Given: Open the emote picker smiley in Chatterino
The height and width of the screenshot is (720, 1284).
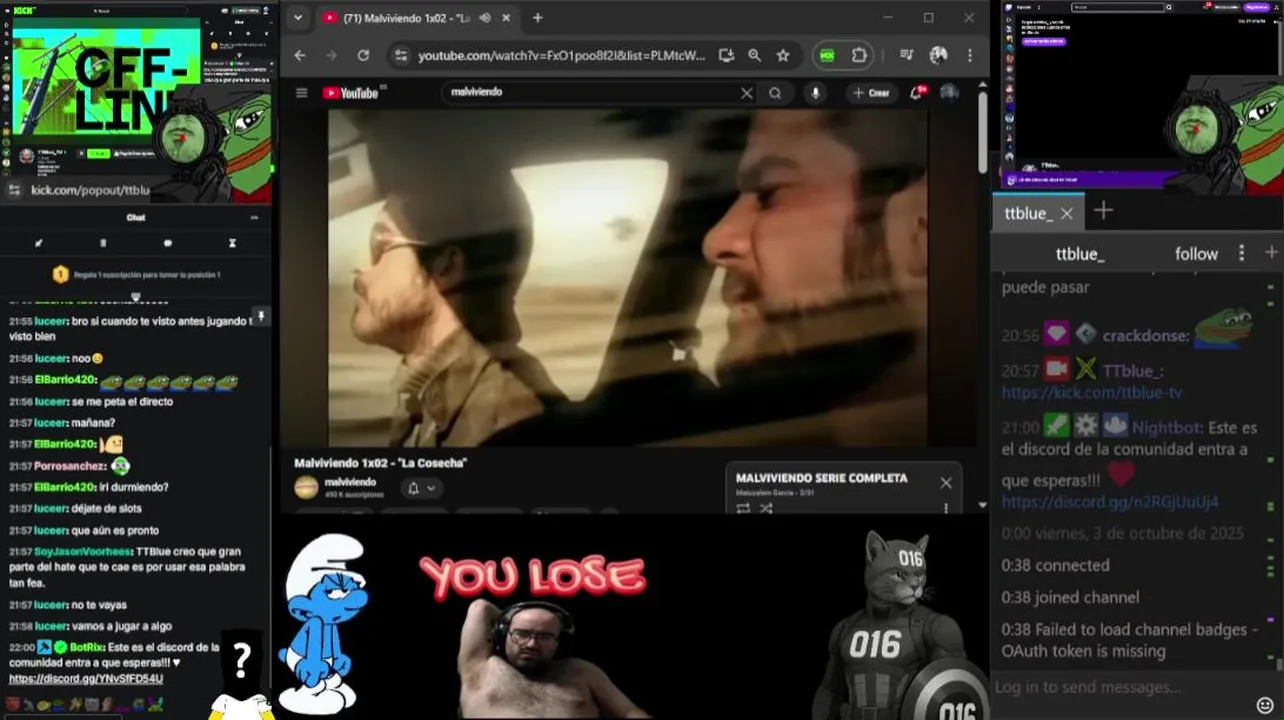Looking at the screenshot, I should [x=1264, y=706].
